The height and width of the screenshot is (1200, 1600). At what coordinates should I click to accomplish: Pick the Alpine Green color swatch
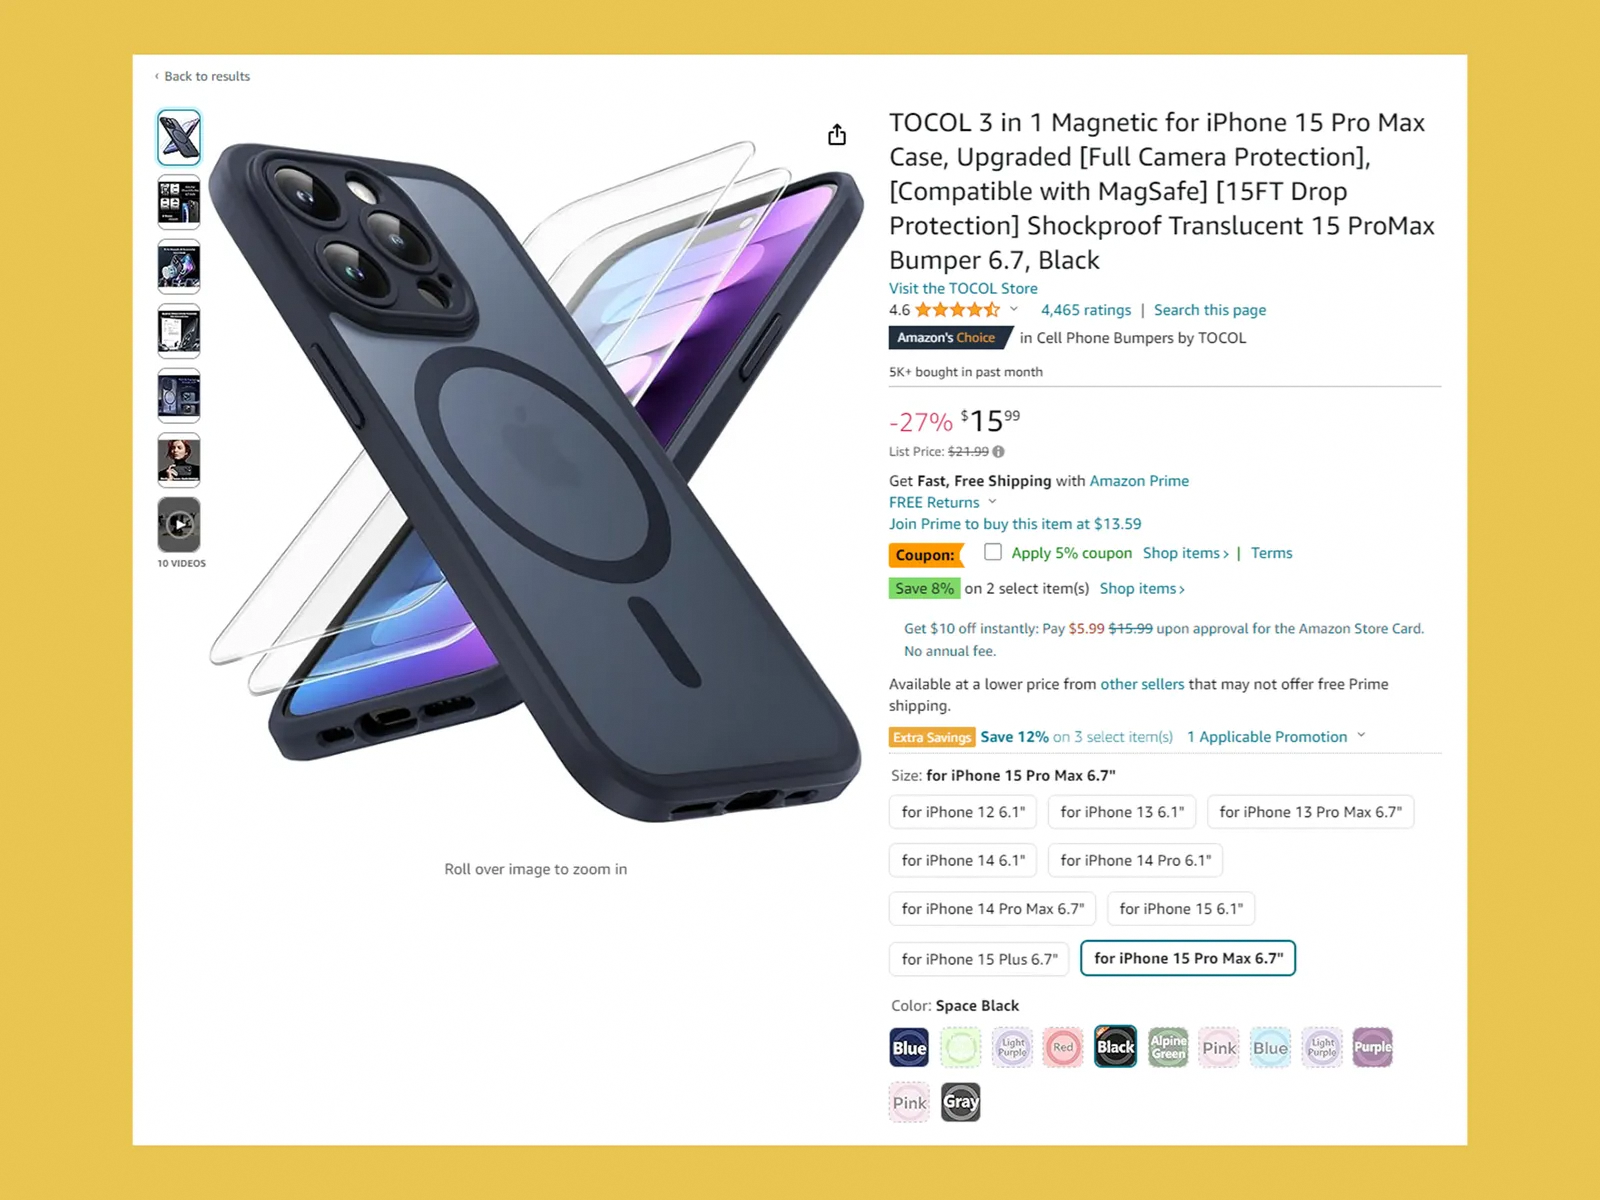[x=1168, y=1048]
